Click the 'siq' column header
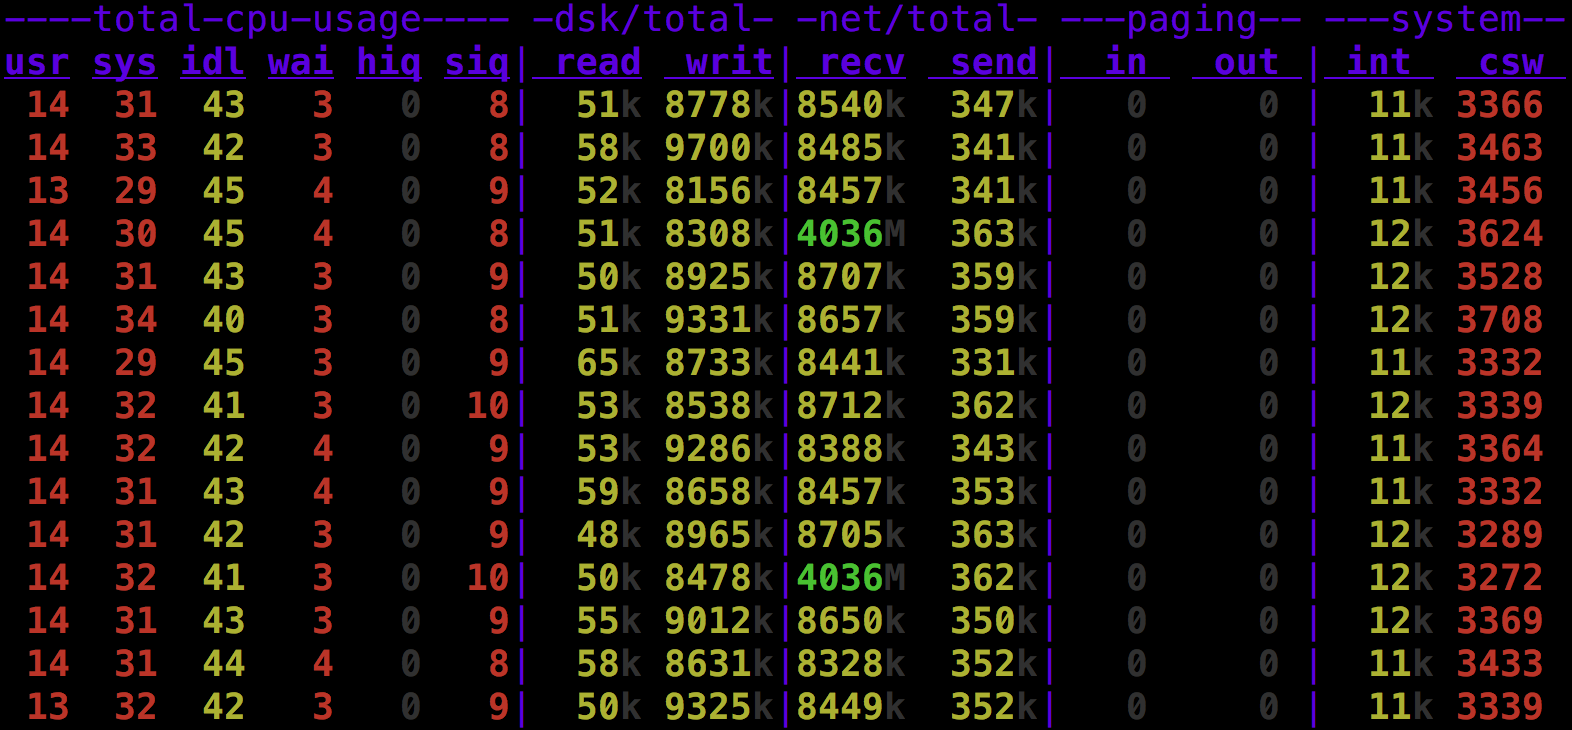 [x=477, y=62]
